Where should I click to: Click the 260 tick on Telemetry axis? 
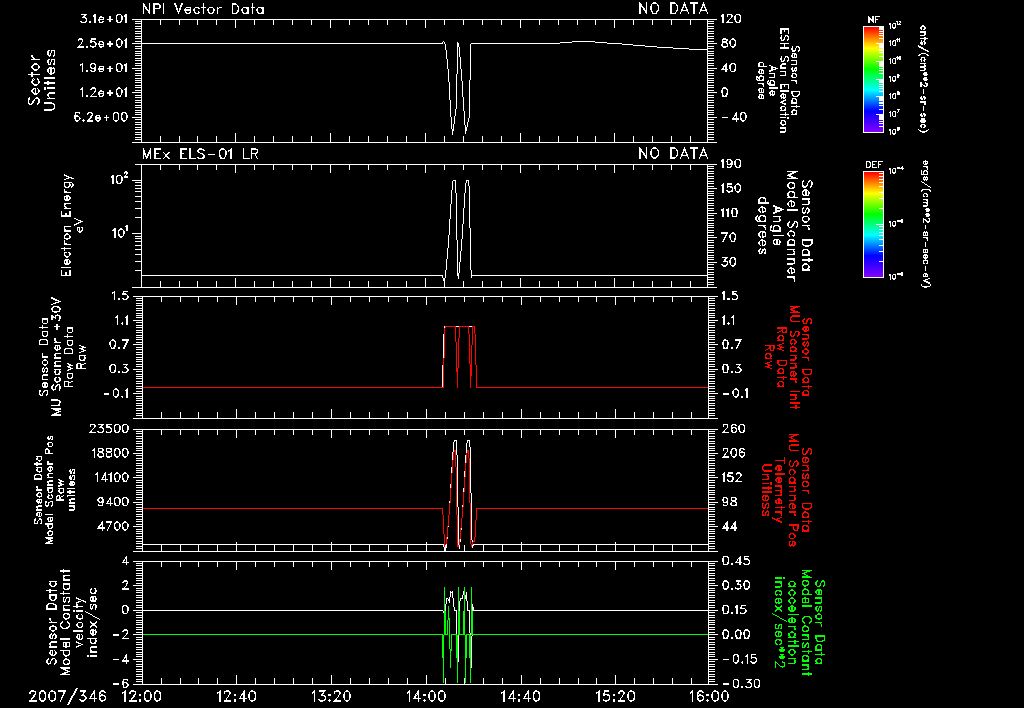[x=731, y=428]
